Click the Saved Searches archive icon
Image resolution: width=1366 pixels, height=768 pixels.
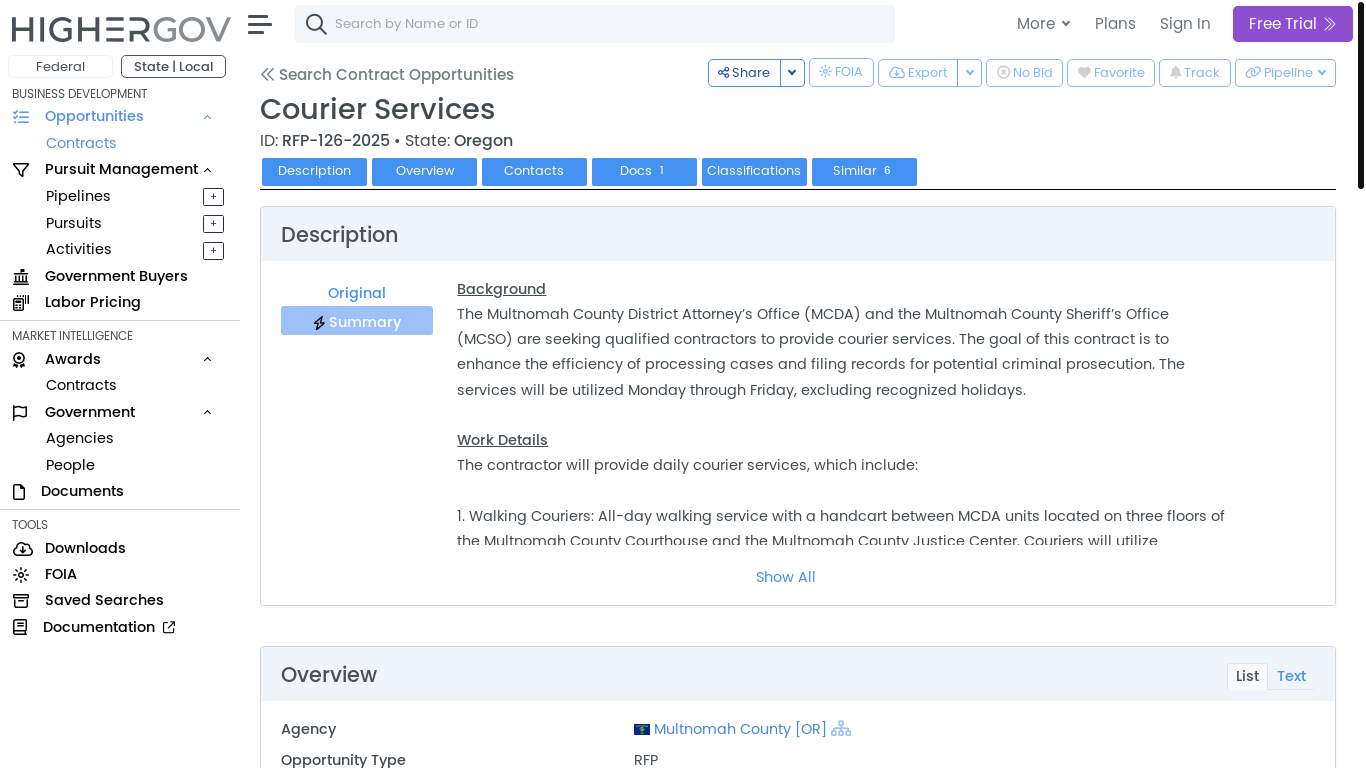click(x=21, y=601)
